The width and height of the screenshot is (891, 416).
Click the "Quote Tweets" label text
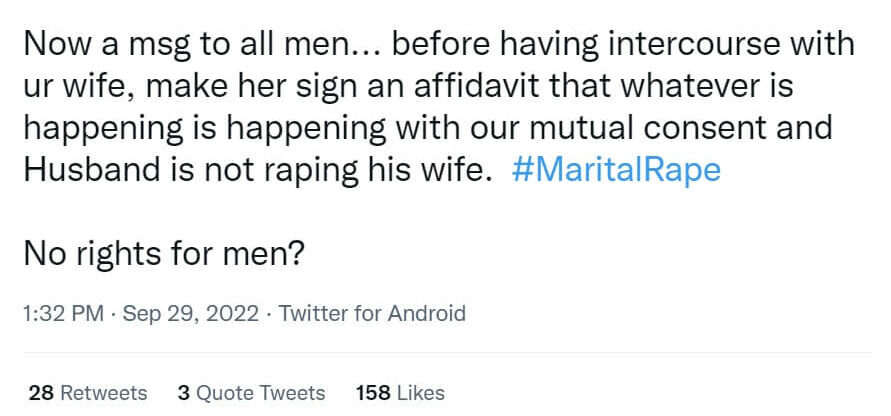click(260, 393)
